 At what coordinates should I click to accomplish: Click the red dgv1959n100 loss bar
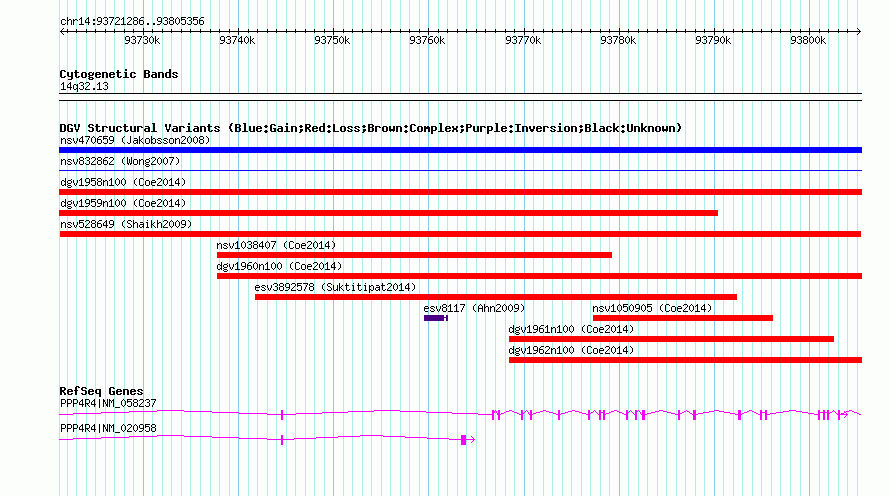pyautogui.click(x=388, y=213)
